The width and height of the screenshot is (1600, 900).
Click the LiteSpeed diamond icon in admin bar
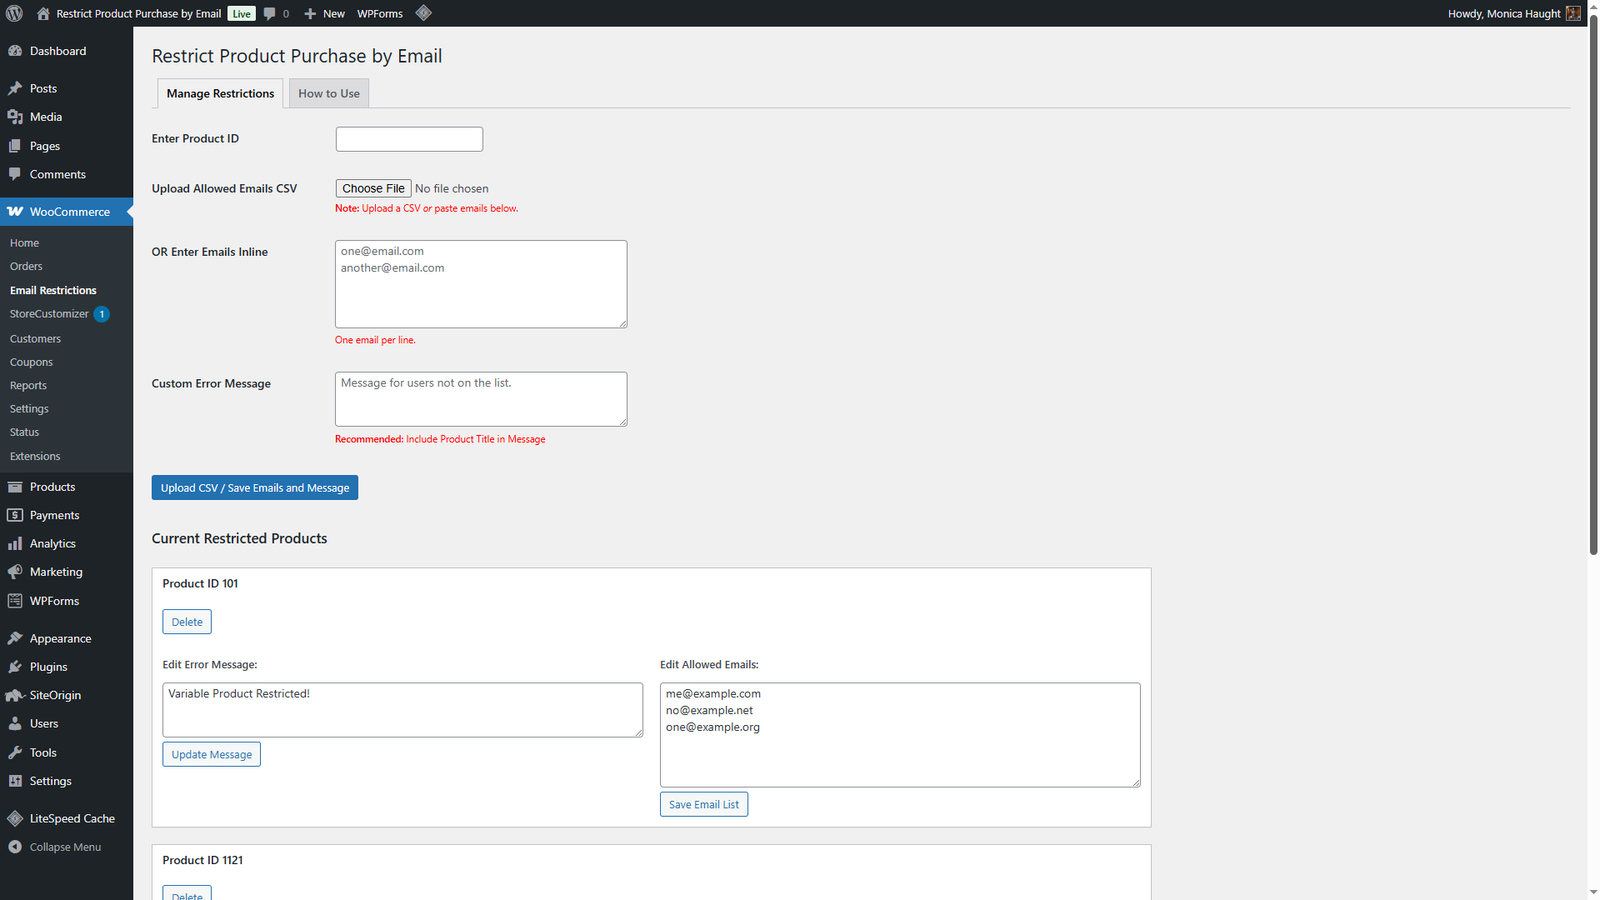(x=423, y=13)
